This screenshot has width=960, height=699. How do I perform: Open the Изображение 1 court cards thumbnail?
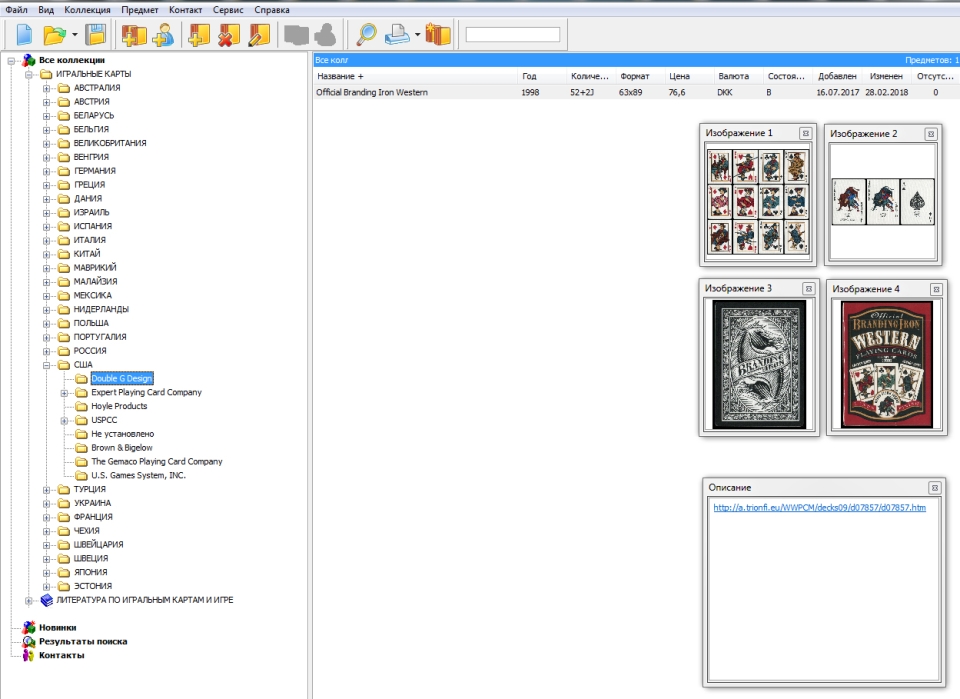758,201
